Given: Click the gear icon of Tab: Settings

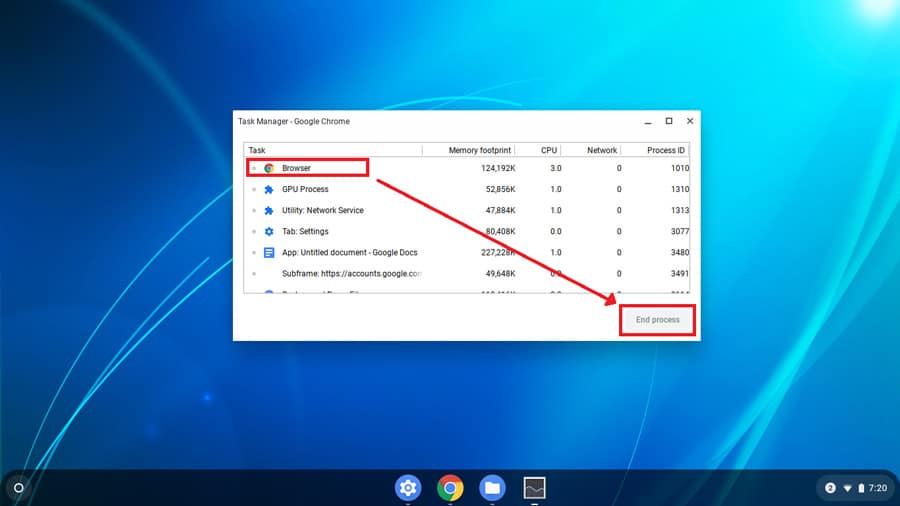Looking at the screenshot, I should point(269,231).
